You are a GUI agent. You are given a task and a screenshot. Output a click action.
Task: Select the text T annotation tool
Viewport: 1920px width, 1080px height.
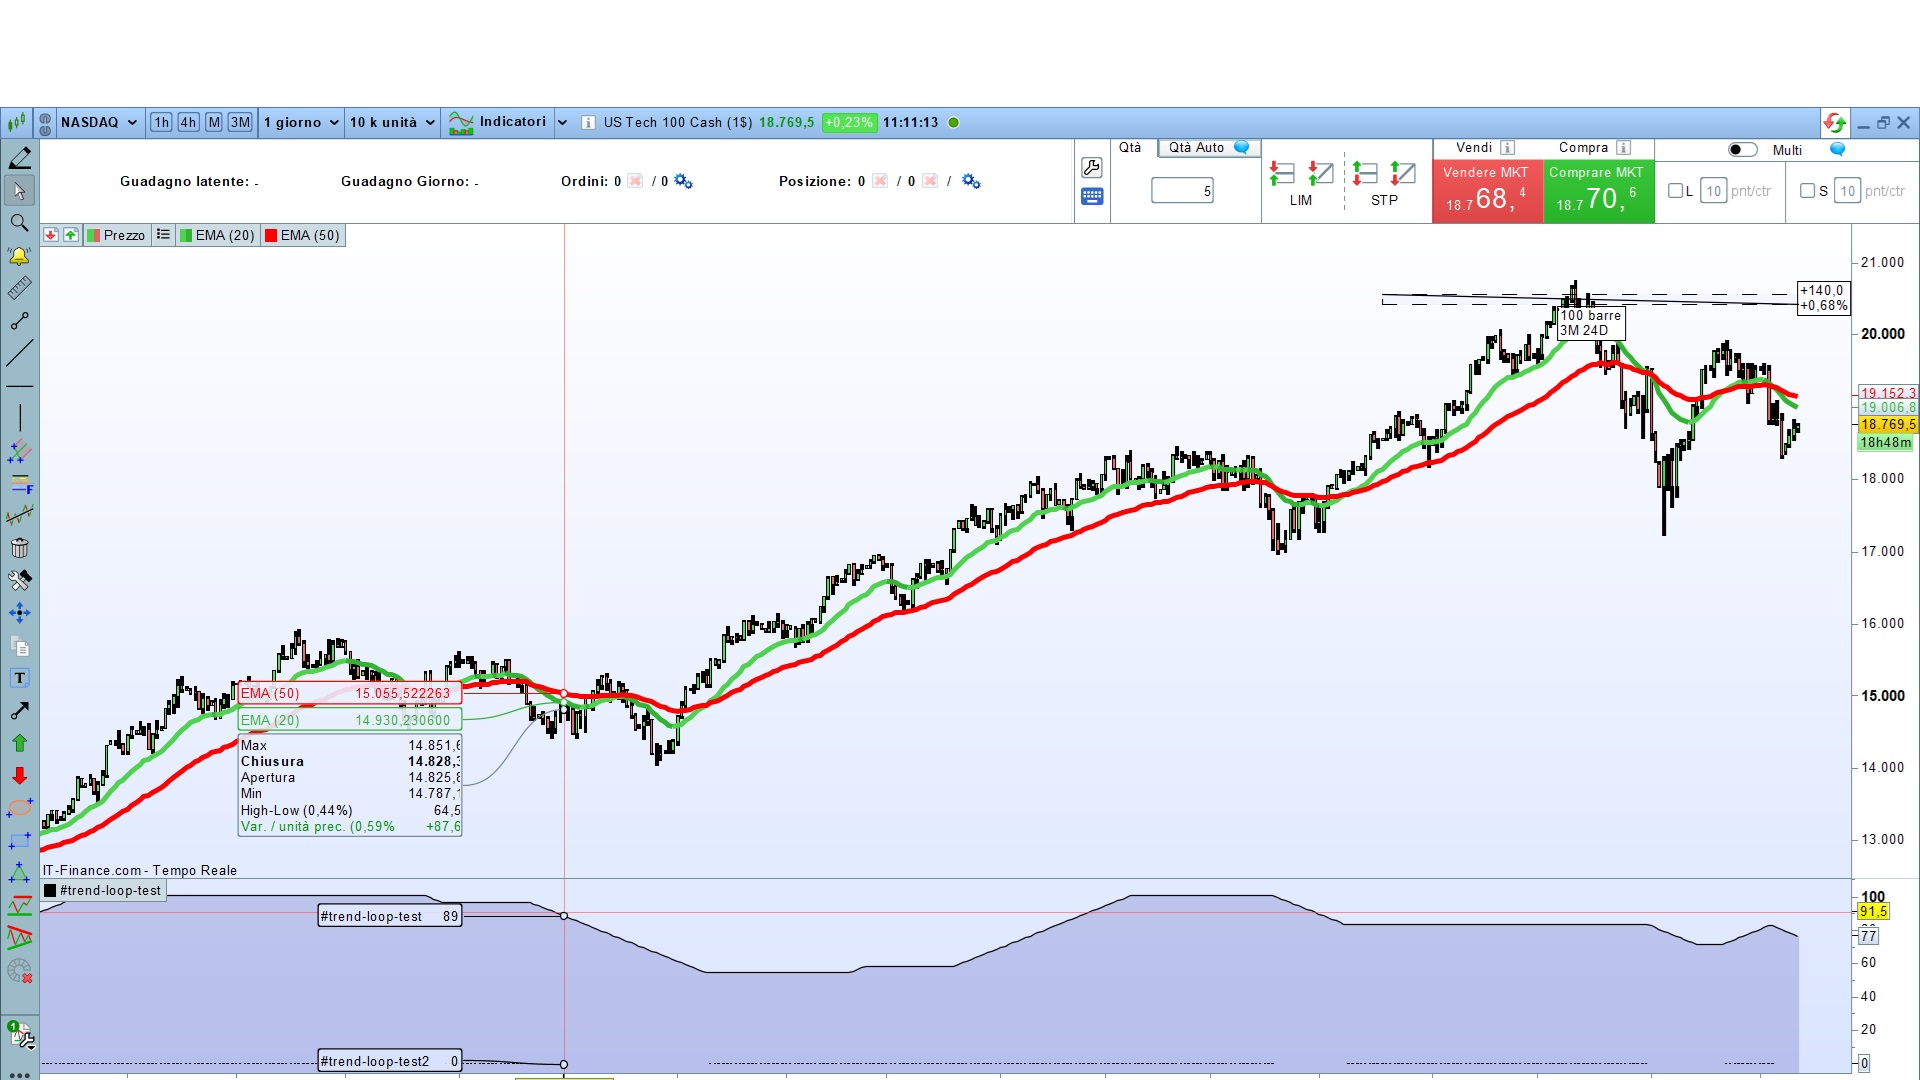[x=19, y=678]
